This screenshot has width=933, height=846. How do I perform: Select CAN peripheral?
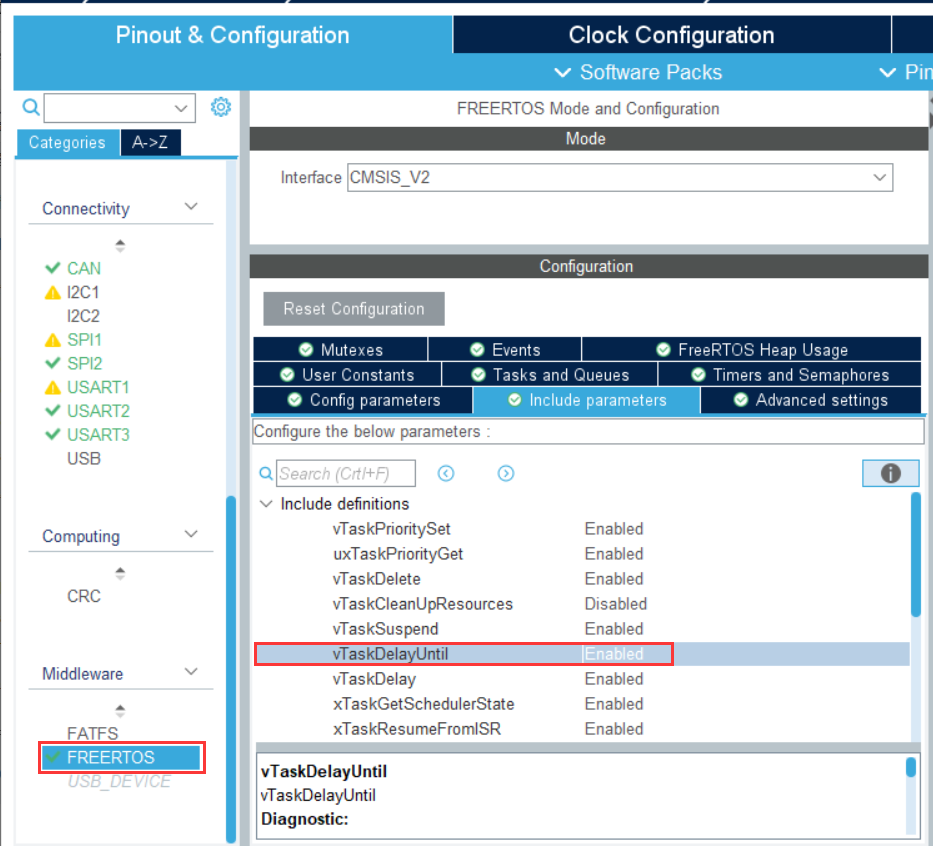click(x=84, y=268)
